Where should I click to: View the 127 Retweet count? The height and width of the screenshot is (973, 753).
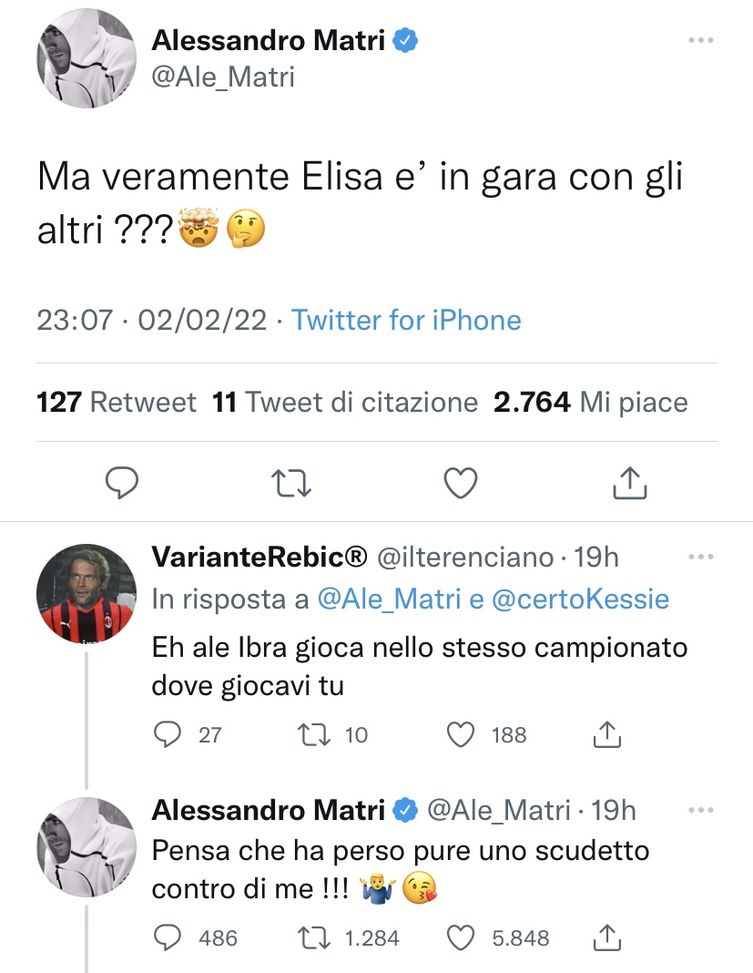[x=110, y=402]
